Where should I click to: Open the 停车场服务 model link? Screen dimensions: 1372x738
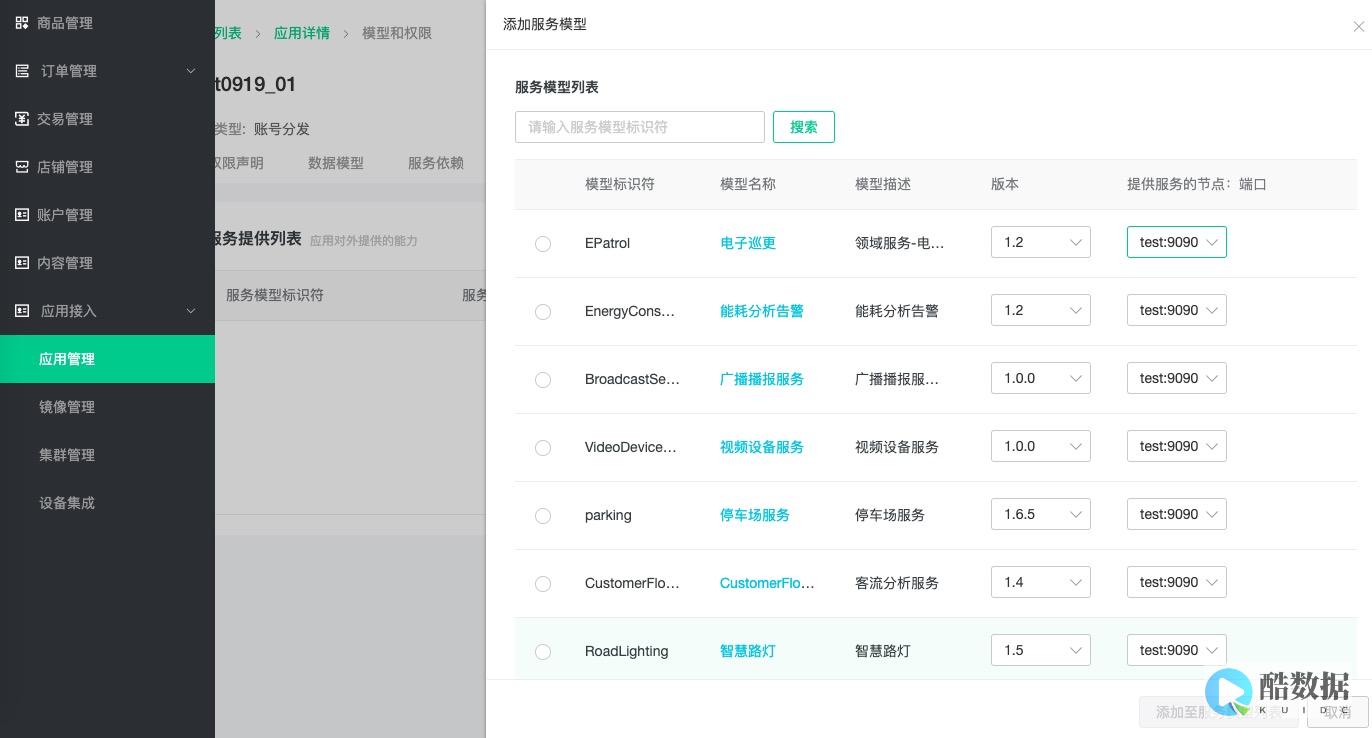click(x=755, y=515)
